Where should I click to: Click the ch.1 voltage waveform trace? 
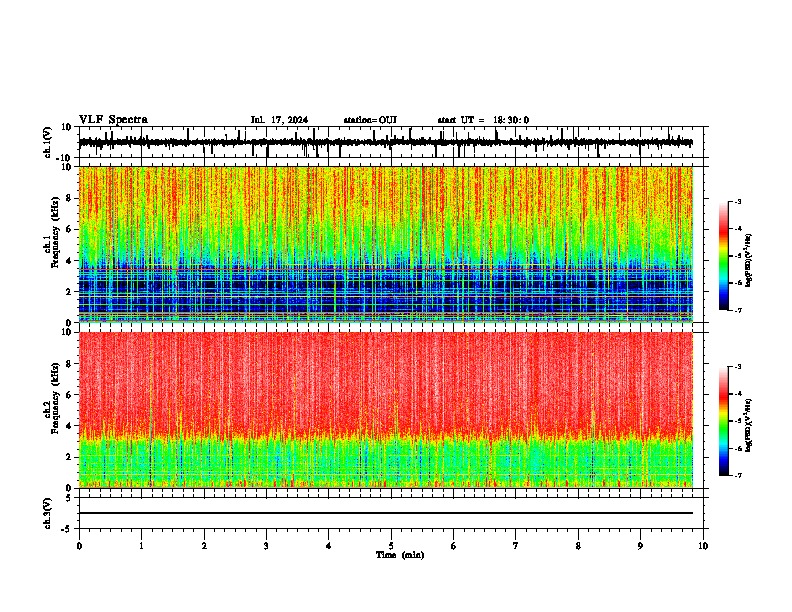pyautogui.click(x=385, y=142)
